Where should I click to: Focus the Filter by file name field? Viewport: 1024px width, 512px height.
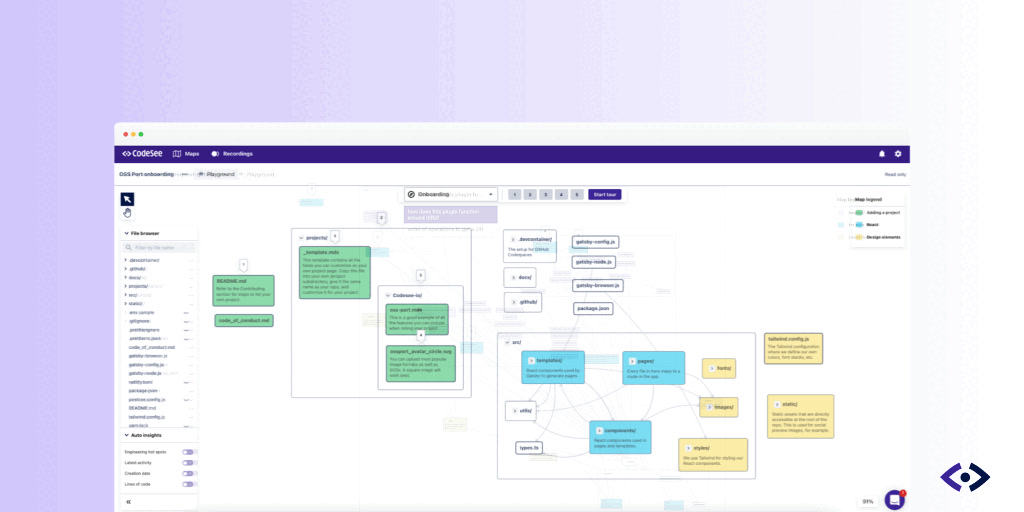(x=159, y=248)
